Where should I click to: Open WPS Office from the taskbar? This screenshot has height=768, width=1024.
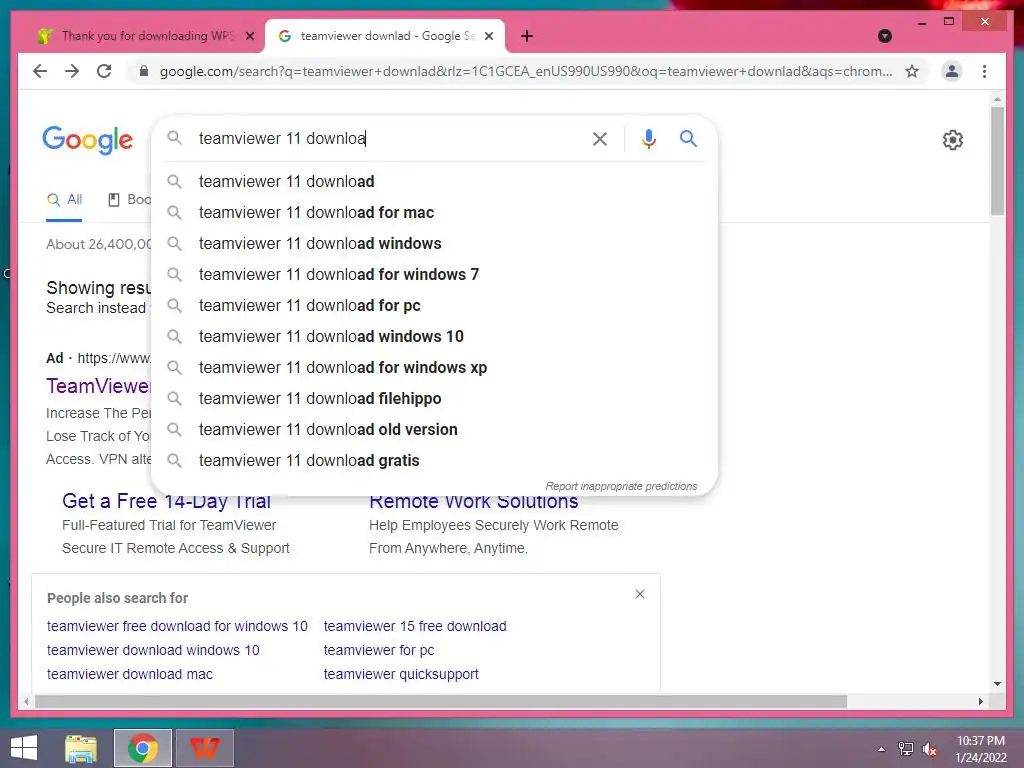204,748
